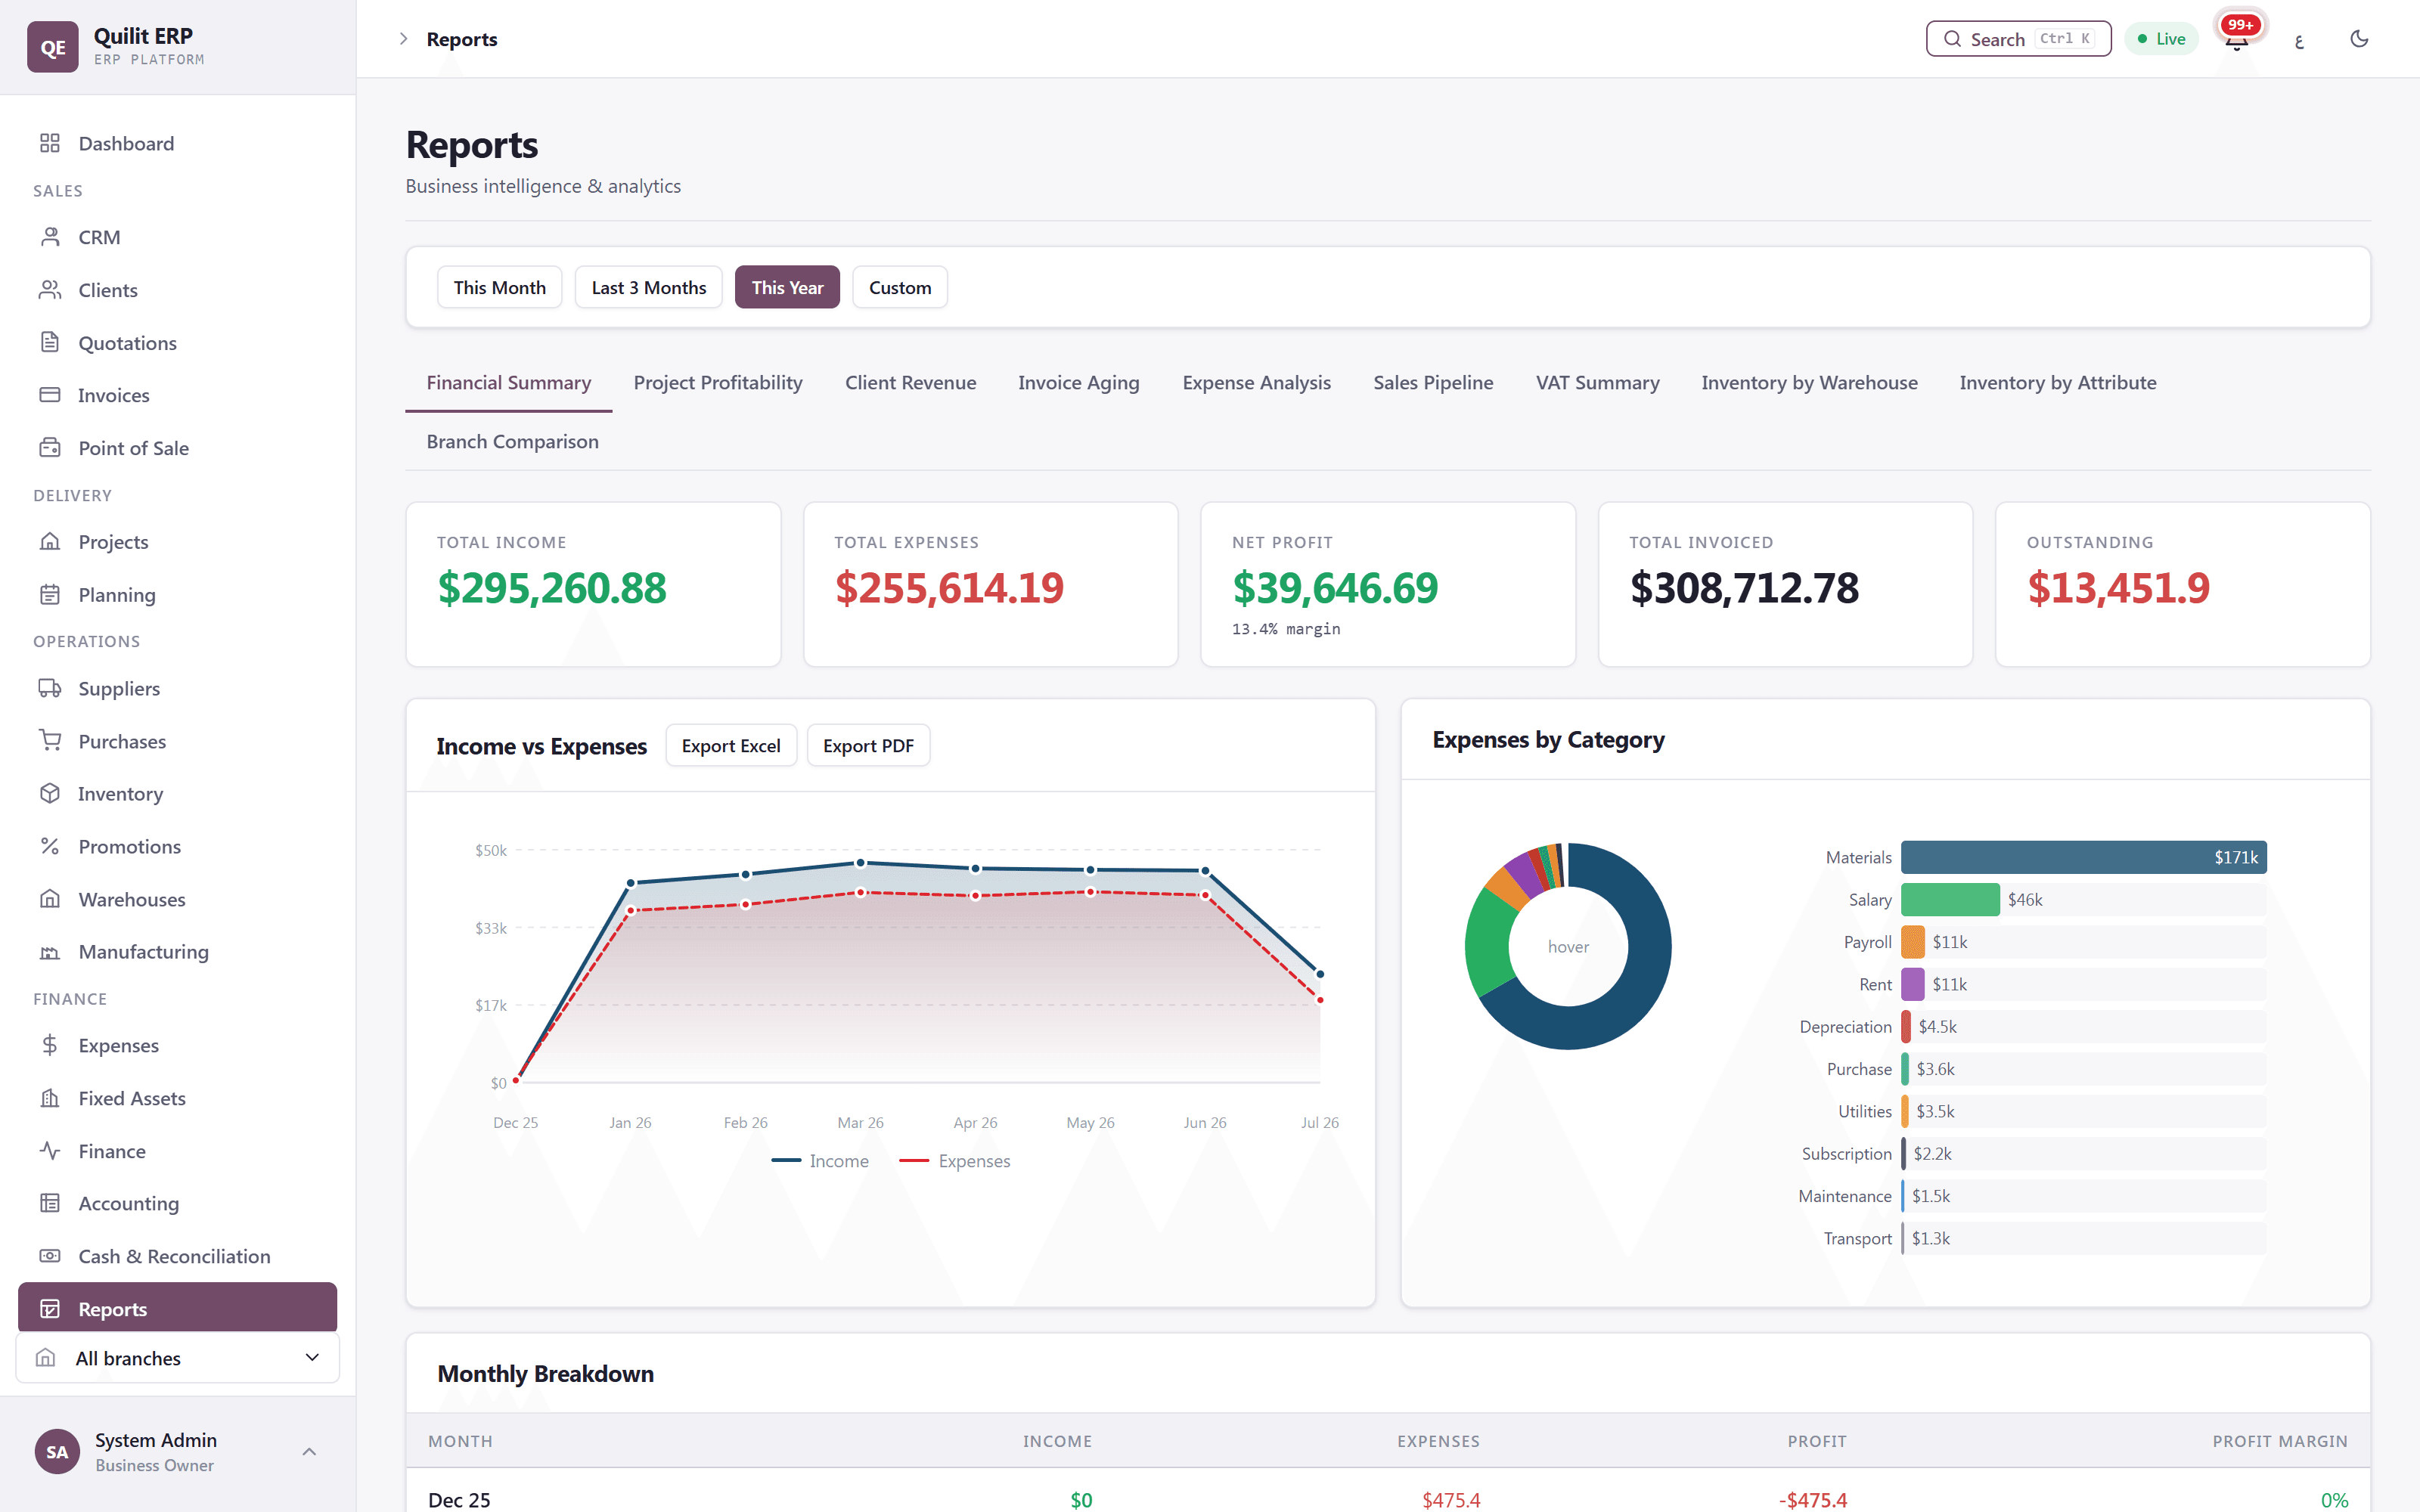The height and width of the screenshot is (1512, 2420).
Task: Select the This Year range
Action: [x=787, y=287]
